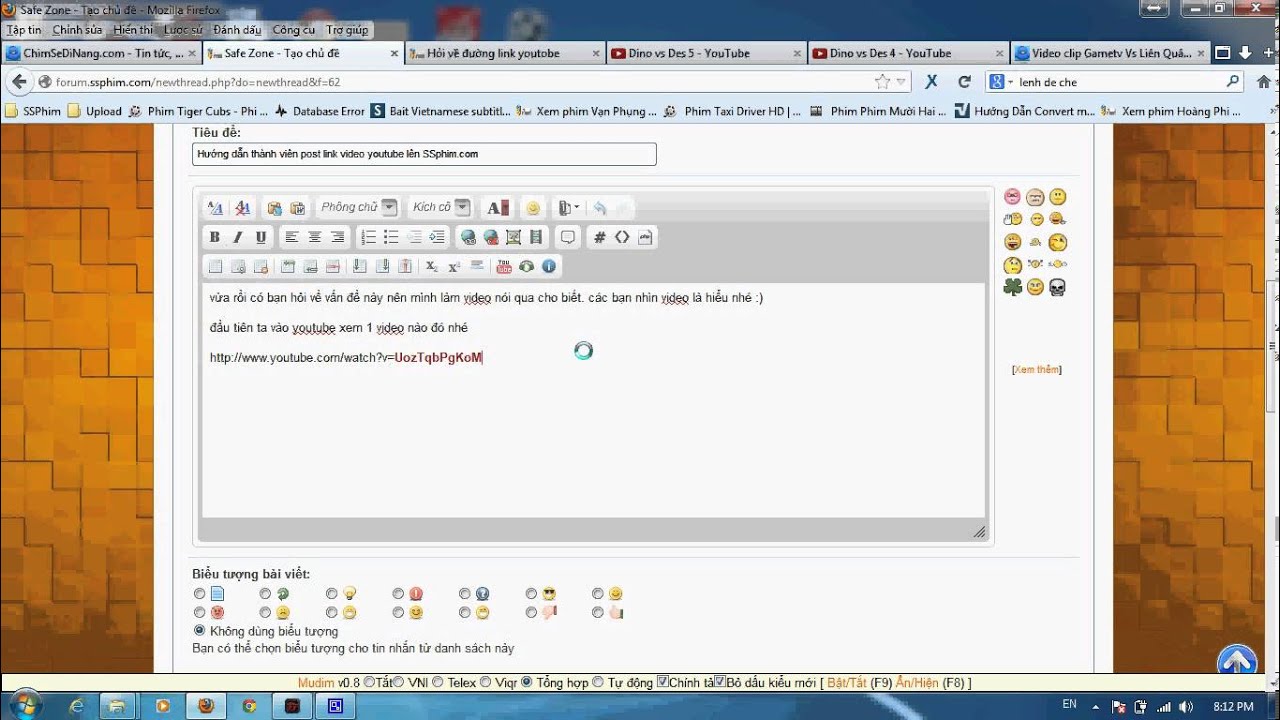The width and height of the screenshot is (1280, 720).
Task: Apply subscript formatting
Action: (x=432, y=266)
